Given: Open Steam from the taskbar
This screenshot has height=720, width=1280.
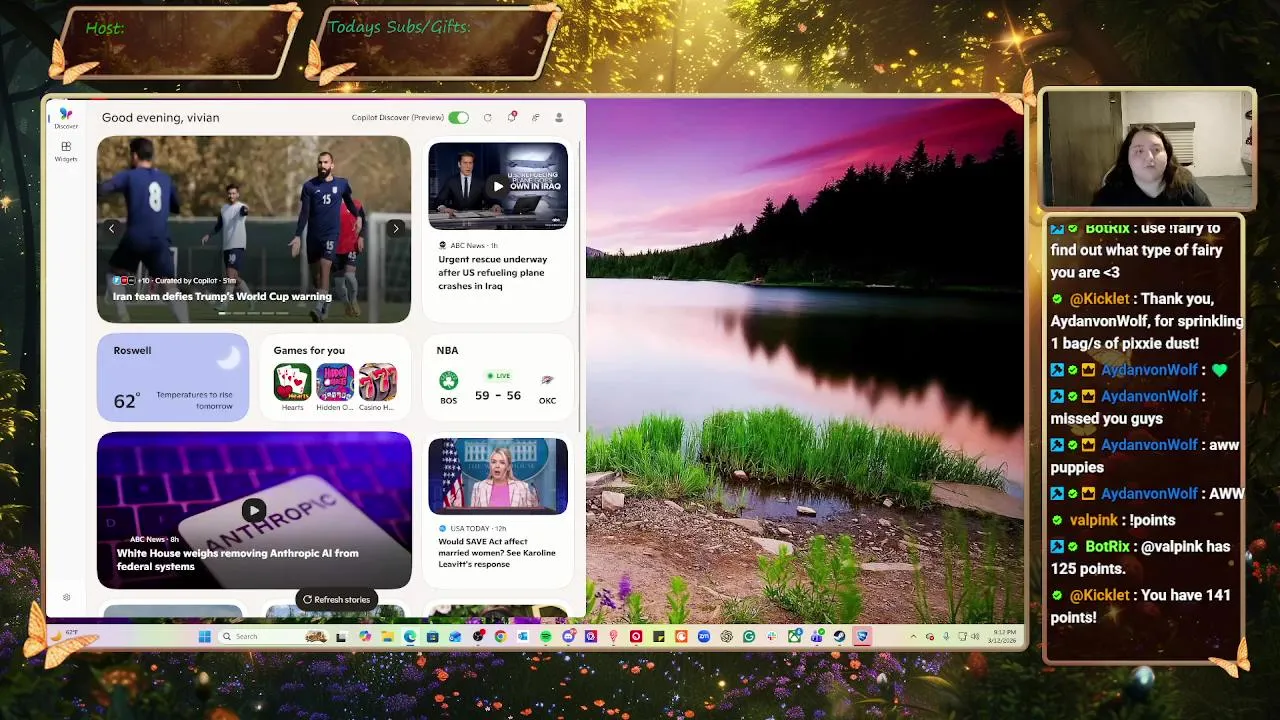Looking at the screenshot, I should 839,636.
